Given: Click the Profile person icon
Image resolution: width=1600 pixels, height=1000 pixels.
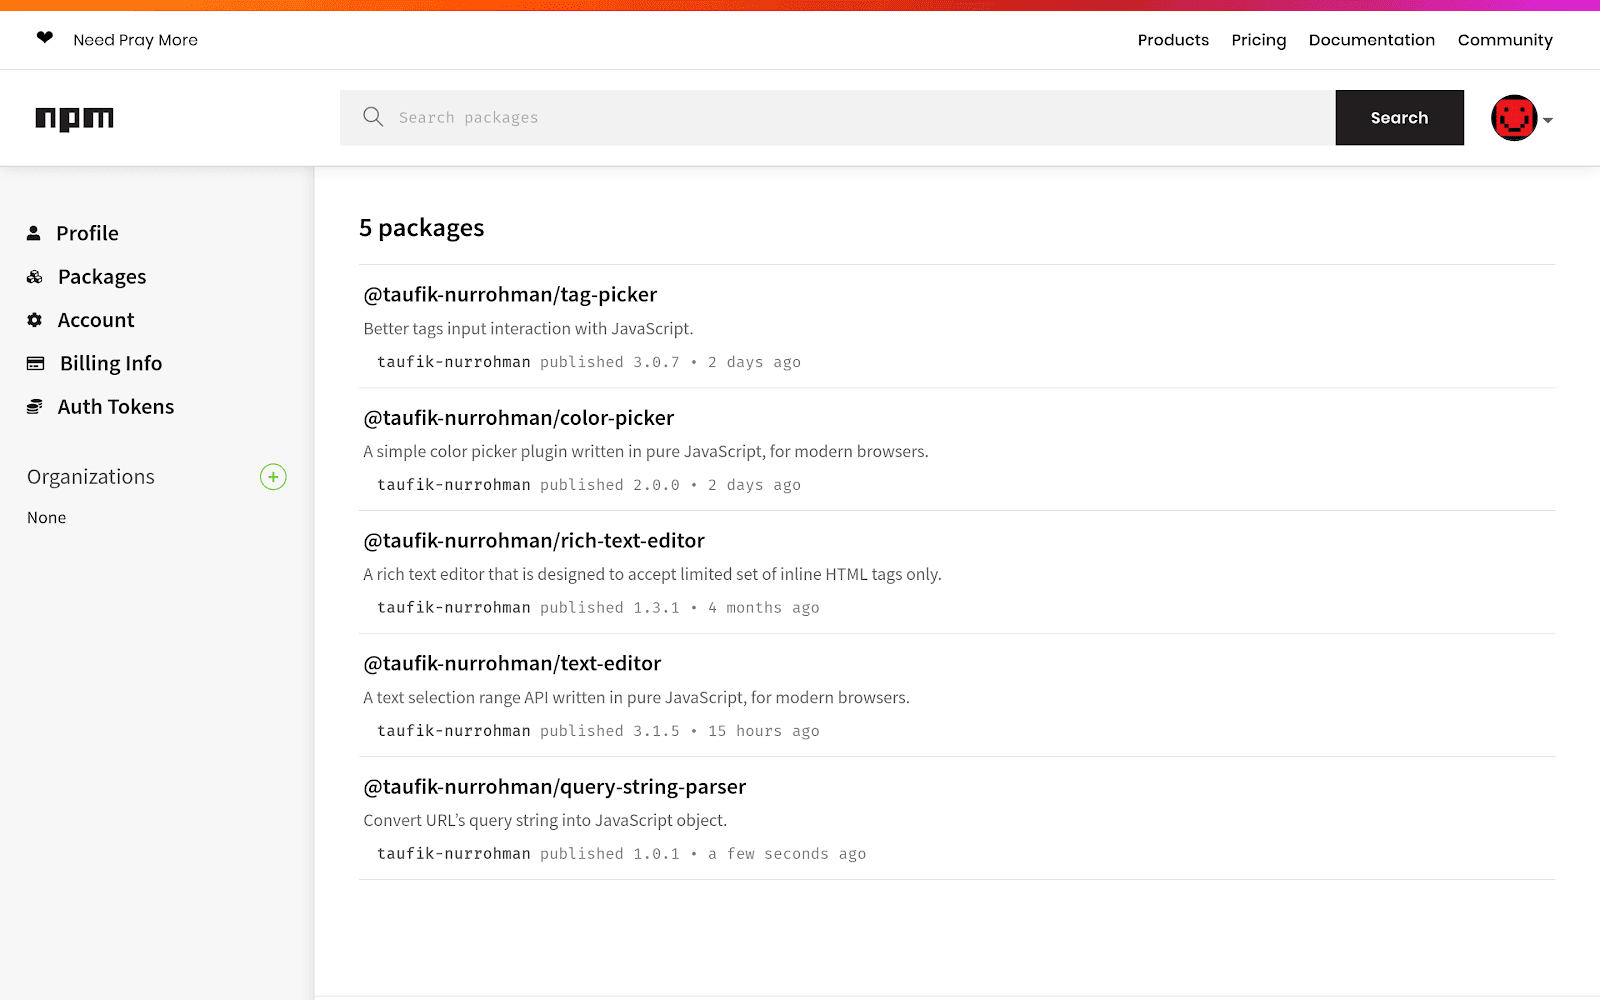Looking at the screenshot, I should pyautogui.click(x=34, y=233).
